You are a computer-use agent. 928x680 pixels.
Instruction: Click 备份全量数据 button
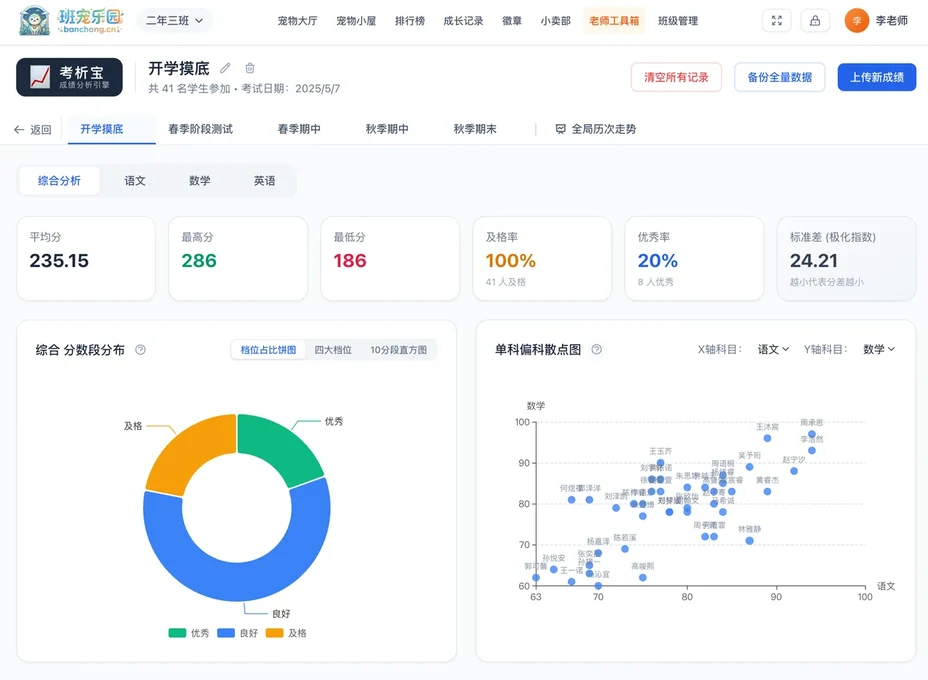pos(779,77)
